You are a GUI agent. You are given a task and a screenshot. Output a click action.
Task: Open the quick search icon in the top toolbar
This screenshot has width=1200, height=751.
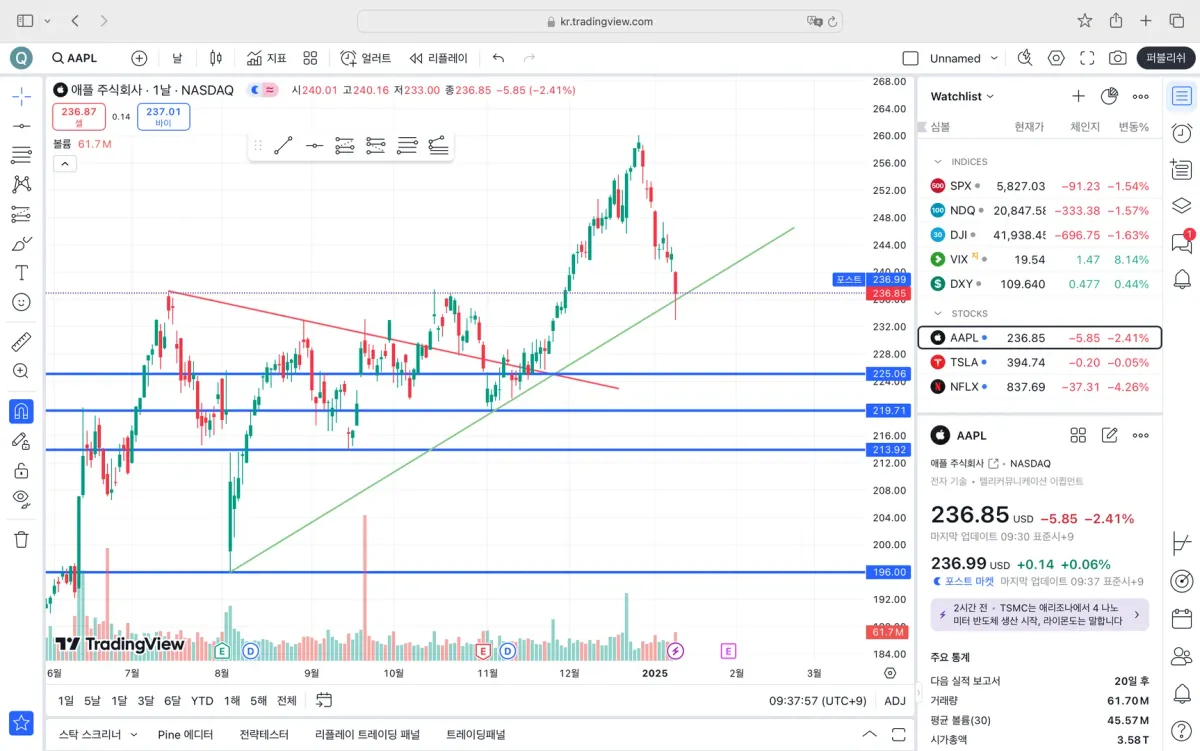click(x=1024, y=58)
